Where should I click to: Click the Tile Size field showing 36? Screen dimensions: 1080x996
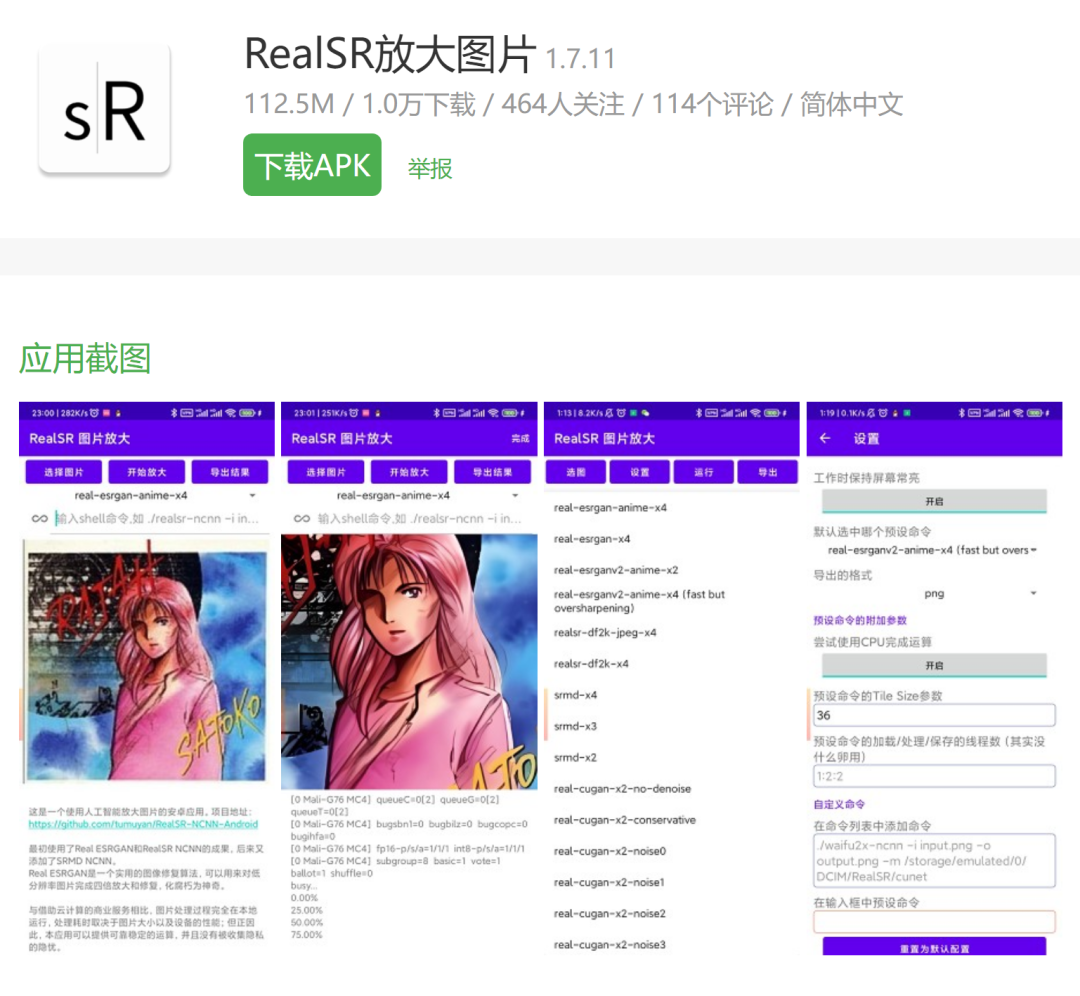point(934,715)
